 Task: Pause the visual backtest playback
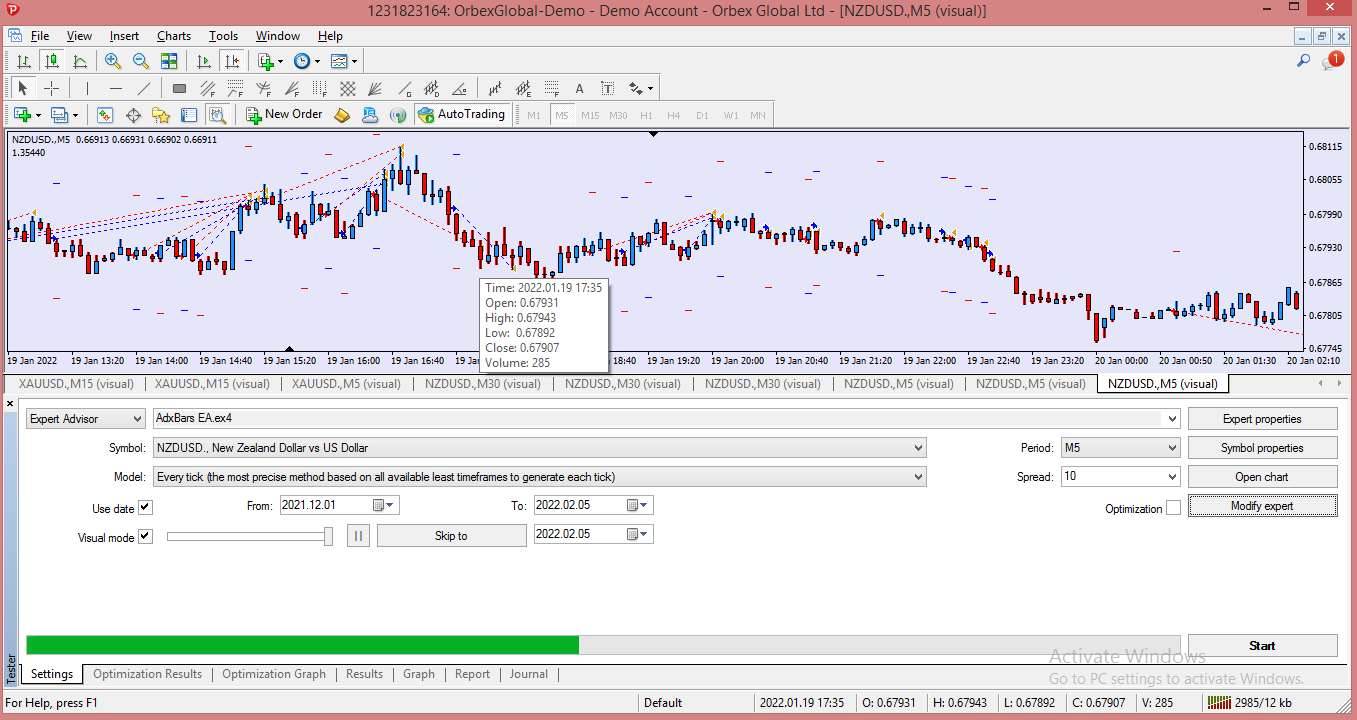pos(358,536)
